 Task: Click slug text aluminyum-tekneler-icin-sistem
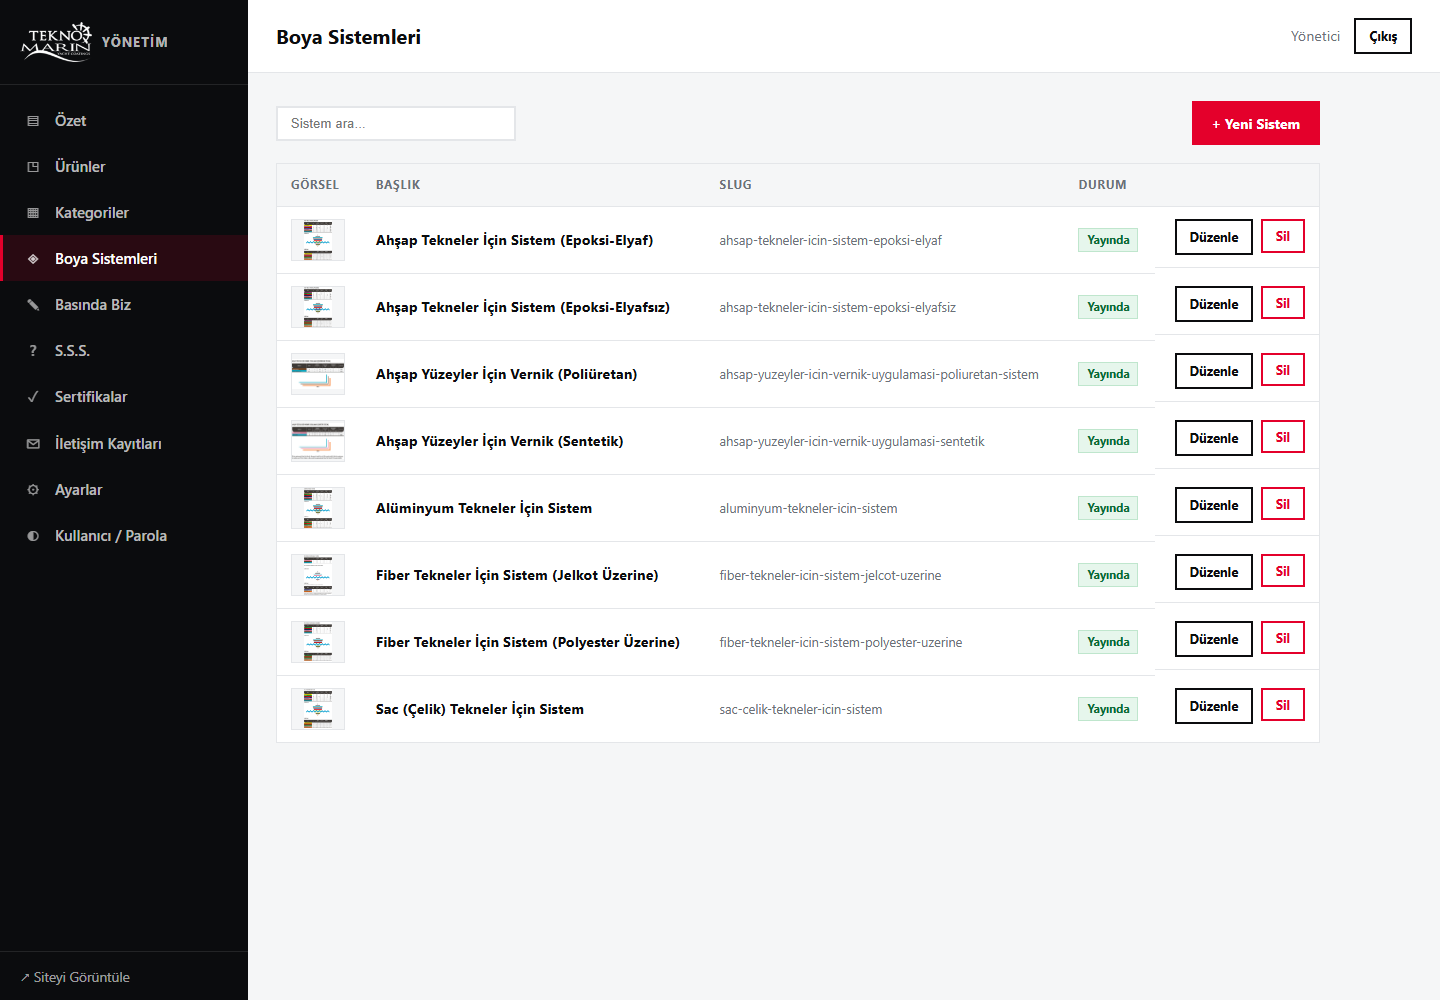808,509
